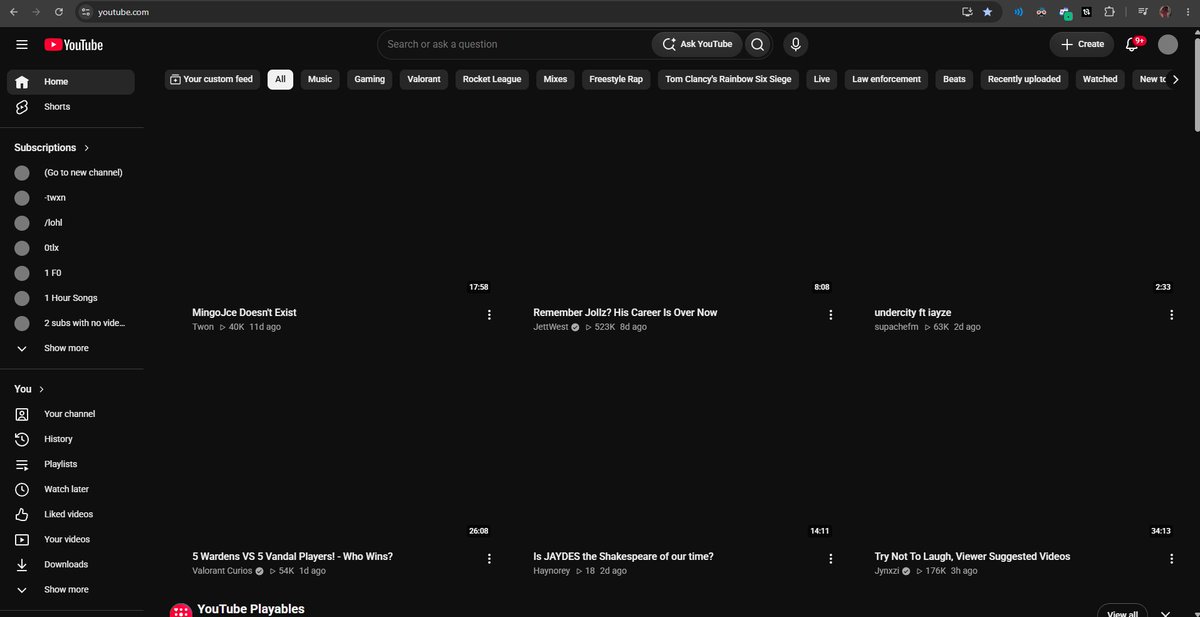Screen dimensions: 1200x617
Task: Go back in browser history
Action: click(x=14, y=12)
